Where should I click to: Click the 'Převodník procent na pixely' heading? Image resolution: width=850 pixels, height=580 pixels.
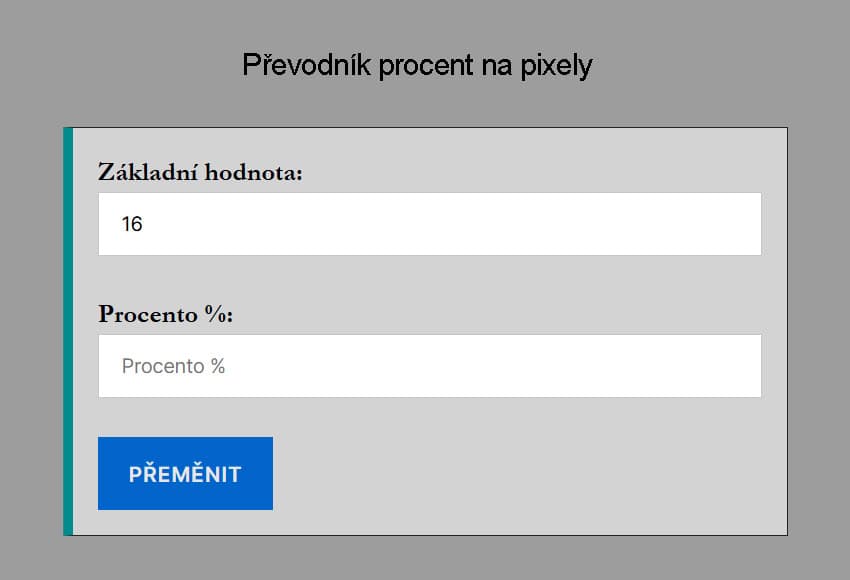(x=417, y=65)
